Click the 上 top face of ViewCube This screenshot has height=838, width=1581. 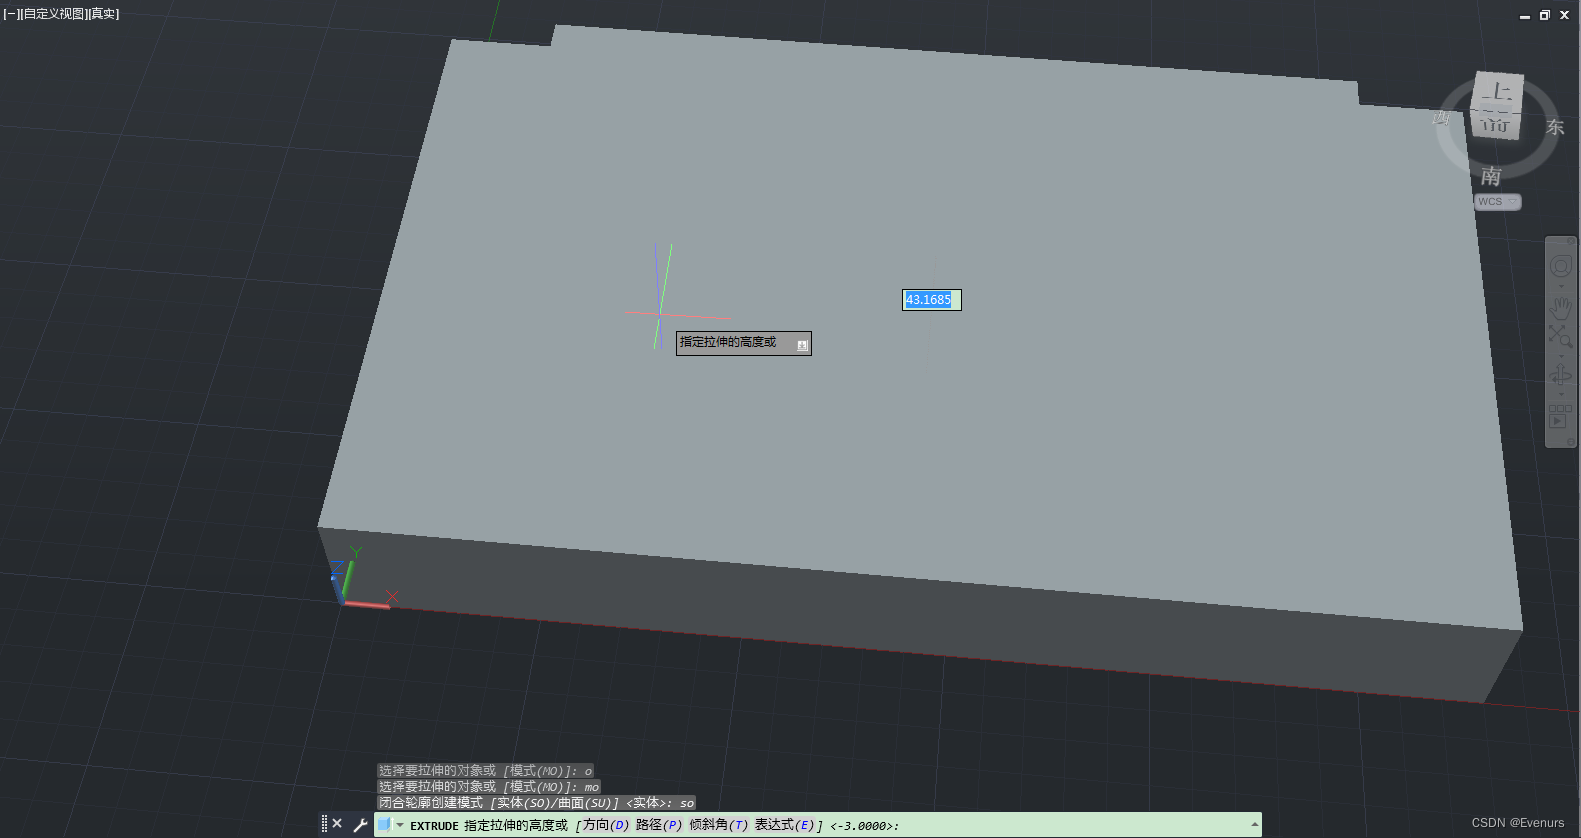click(x=1499, y=91)
